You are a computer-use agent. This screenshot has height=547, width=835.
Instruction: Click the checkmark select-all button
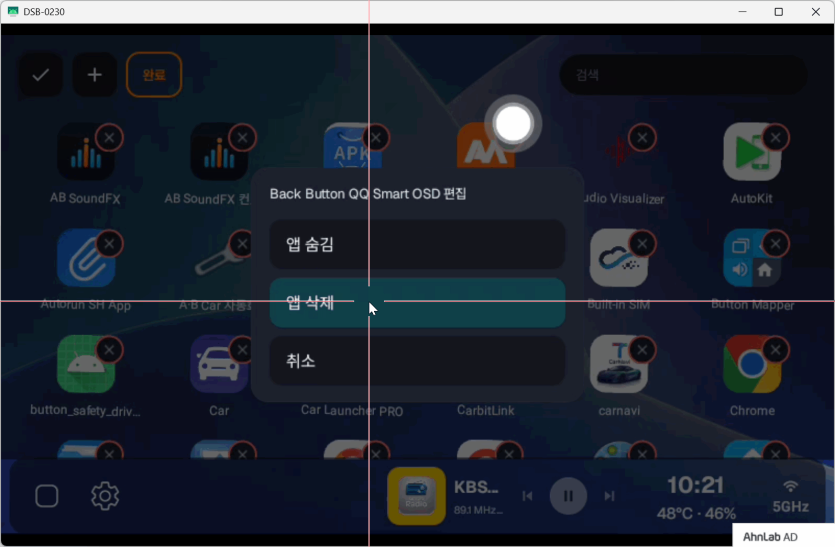pos(41,75)
